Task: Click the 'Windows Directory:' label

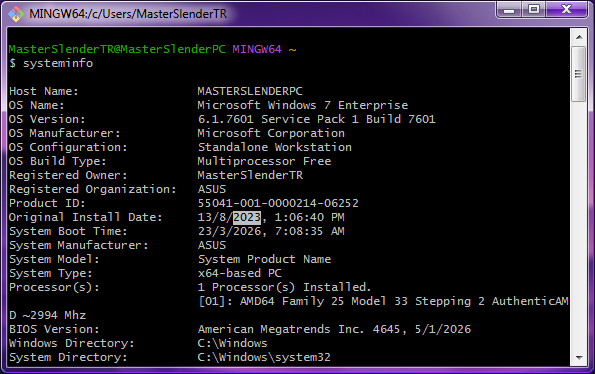Action: [72, 343]
